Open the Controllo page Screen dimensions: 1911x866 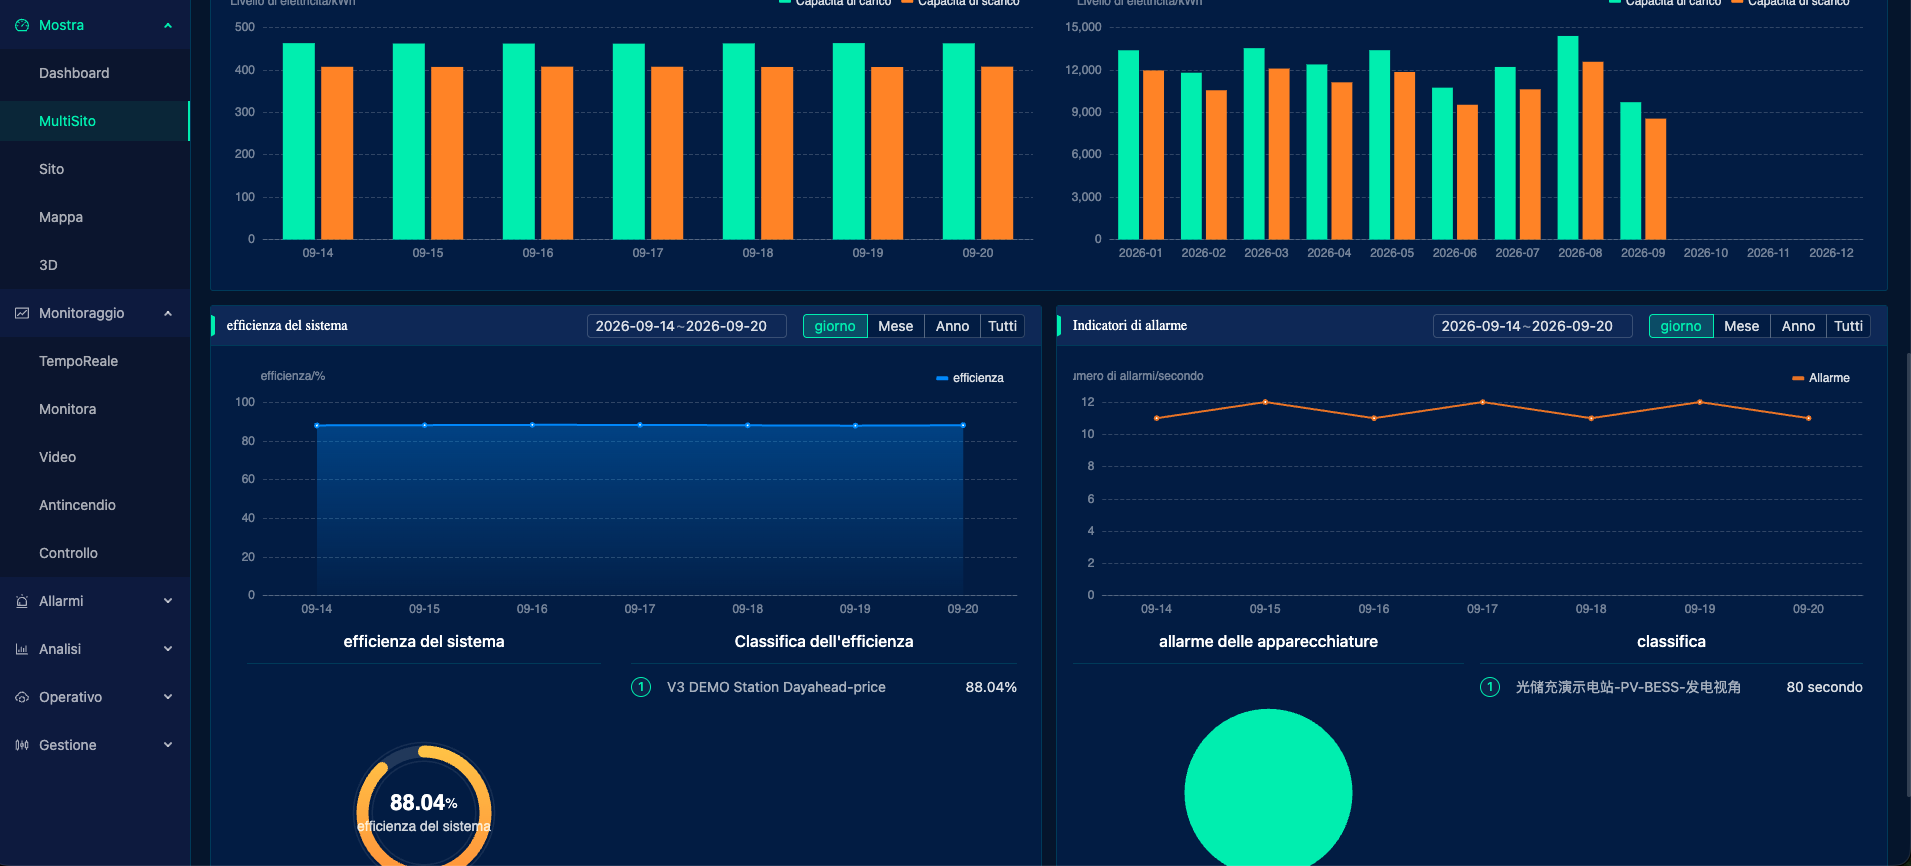click(x=95, y=553)
